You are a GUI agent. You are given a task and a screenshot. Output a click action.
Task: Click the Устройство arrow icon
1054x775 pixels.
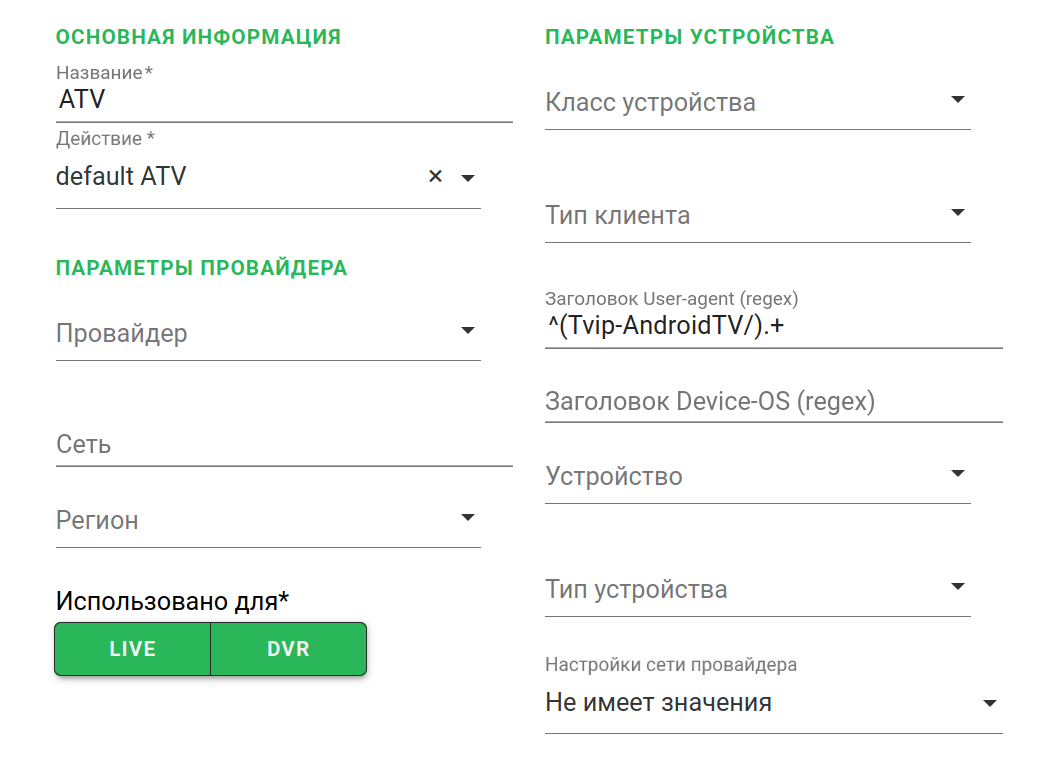(x=957, y=473)
